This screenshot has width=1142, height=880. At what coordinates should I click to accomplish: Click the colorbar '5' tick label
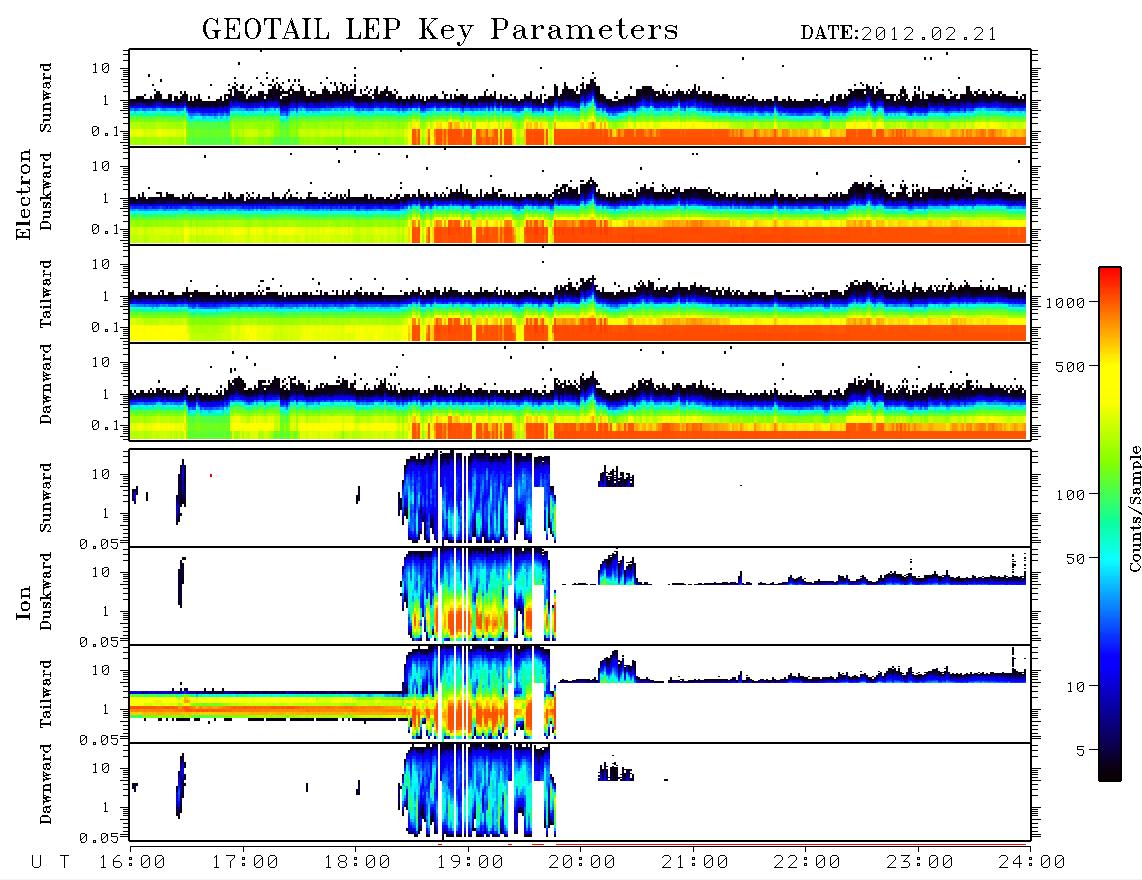(1081, 751)
